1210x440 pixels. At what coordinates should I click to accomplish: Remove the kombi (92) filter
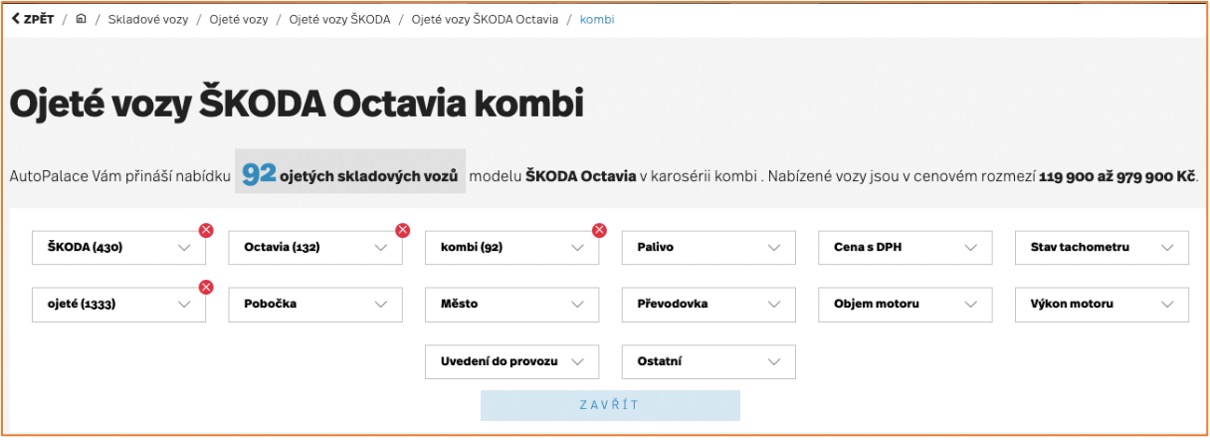tap(599, 230)
